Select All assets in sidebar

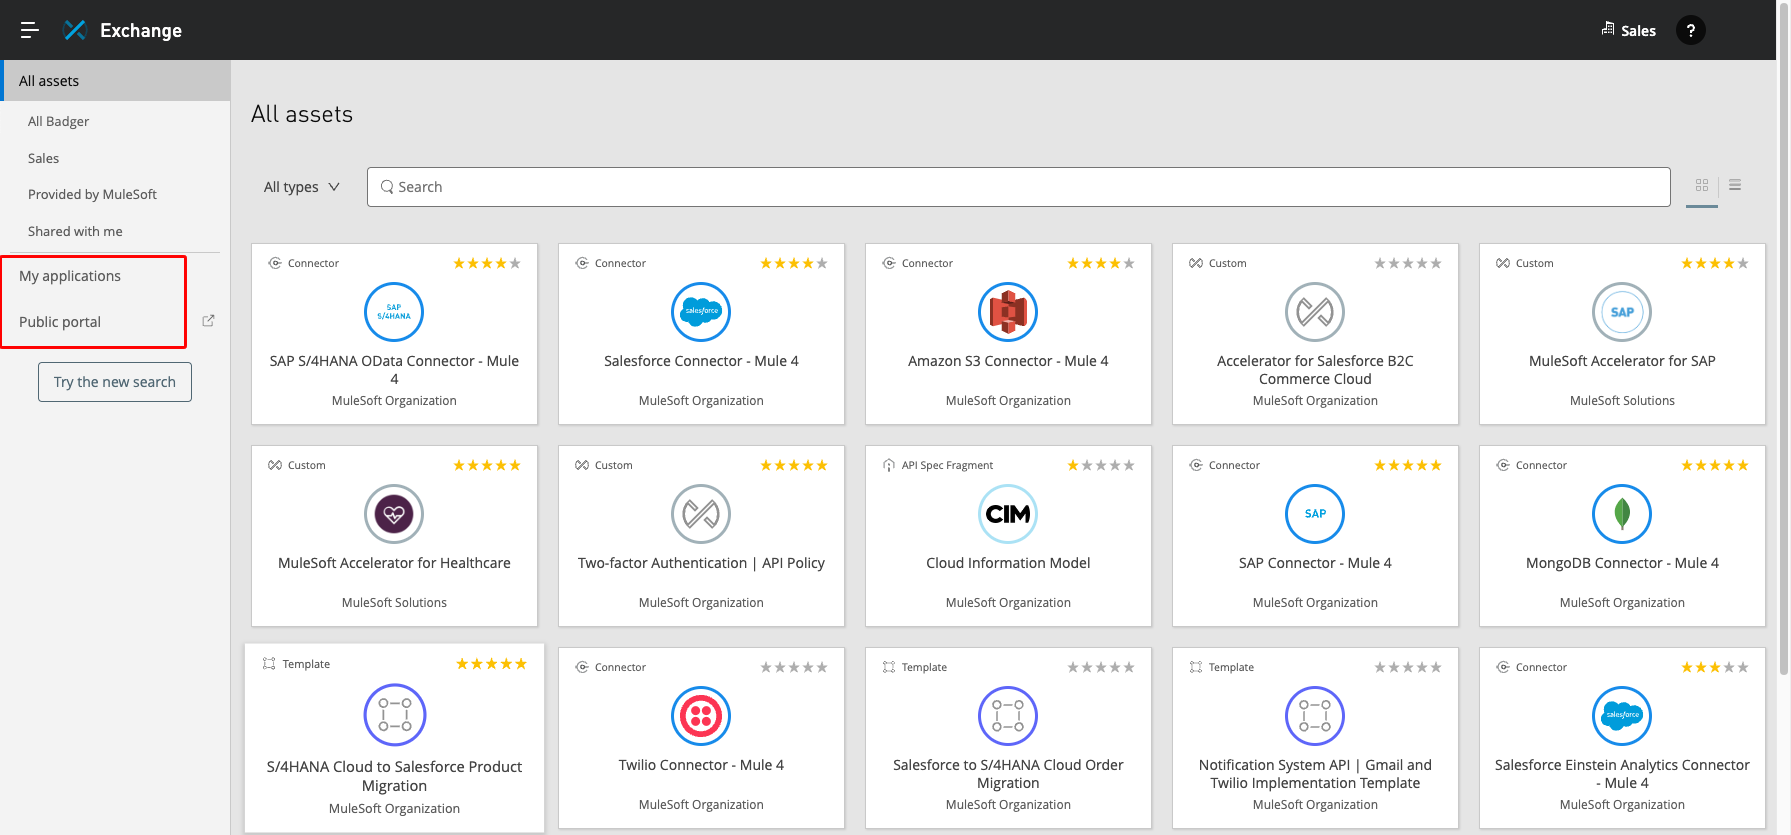click(x=116, y=81)
